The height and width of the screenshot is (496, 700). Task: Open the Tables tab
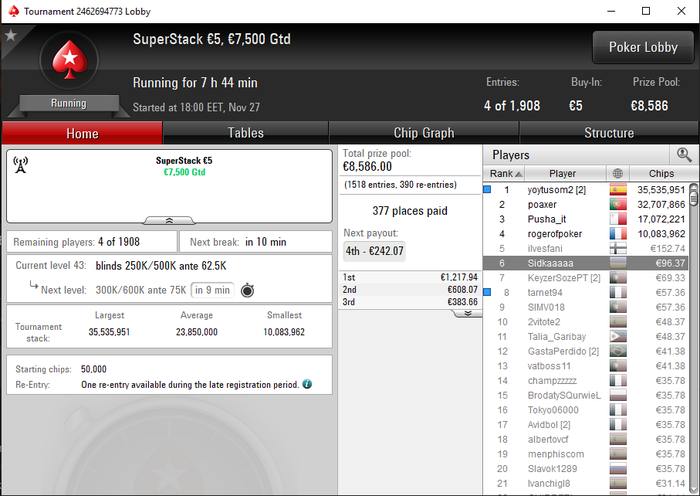pyautogui.click(x=246, y=133)
